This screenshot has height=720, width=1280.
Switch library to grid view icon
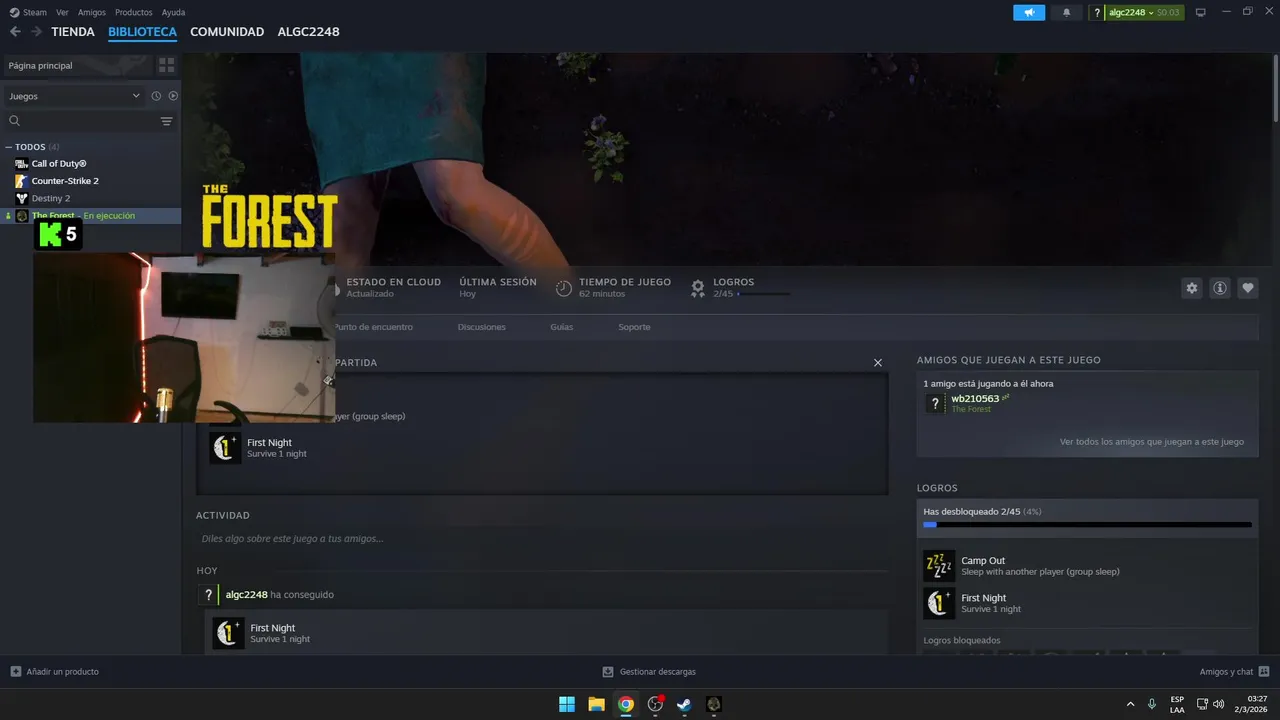(166, 65)
